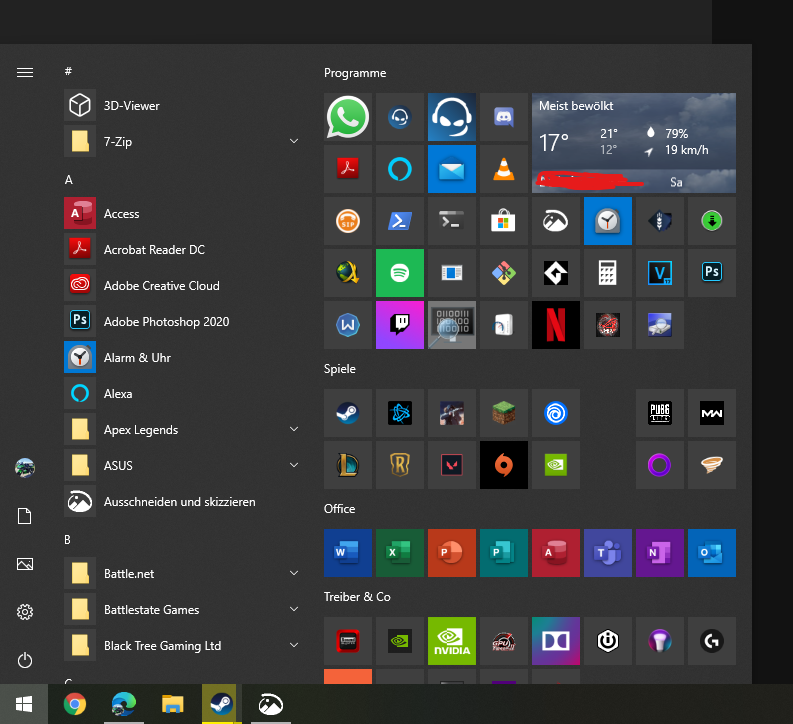Launch the Valorant tile
The image size is (793, 724).
[x=452, y=465]
